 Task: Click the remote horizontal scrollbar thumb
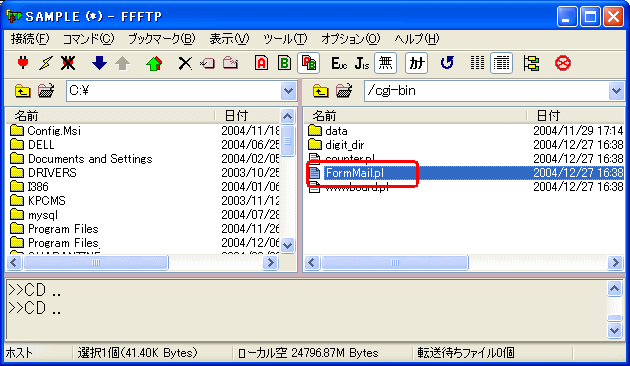click(395, 263)
